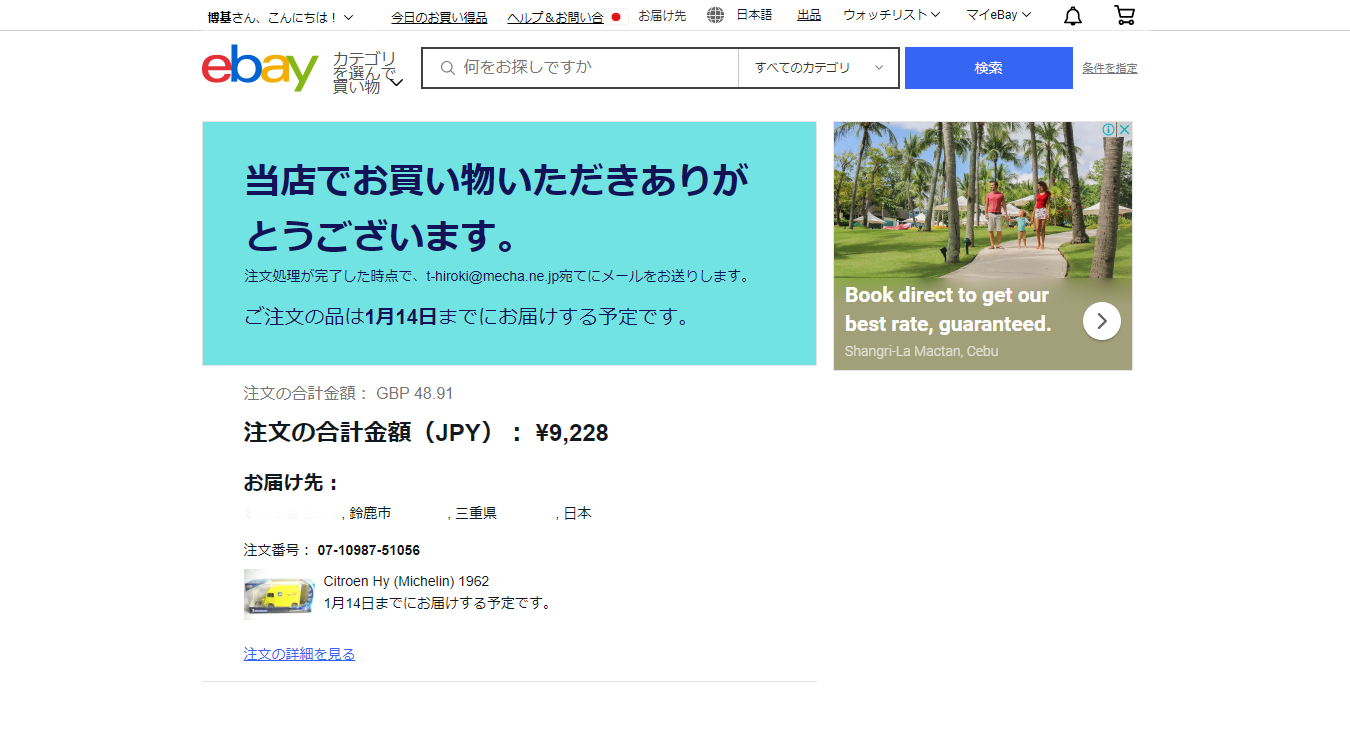
Task: Open the すべてのカテゴリ category dropdown
Action: click(x=819, y=68)
